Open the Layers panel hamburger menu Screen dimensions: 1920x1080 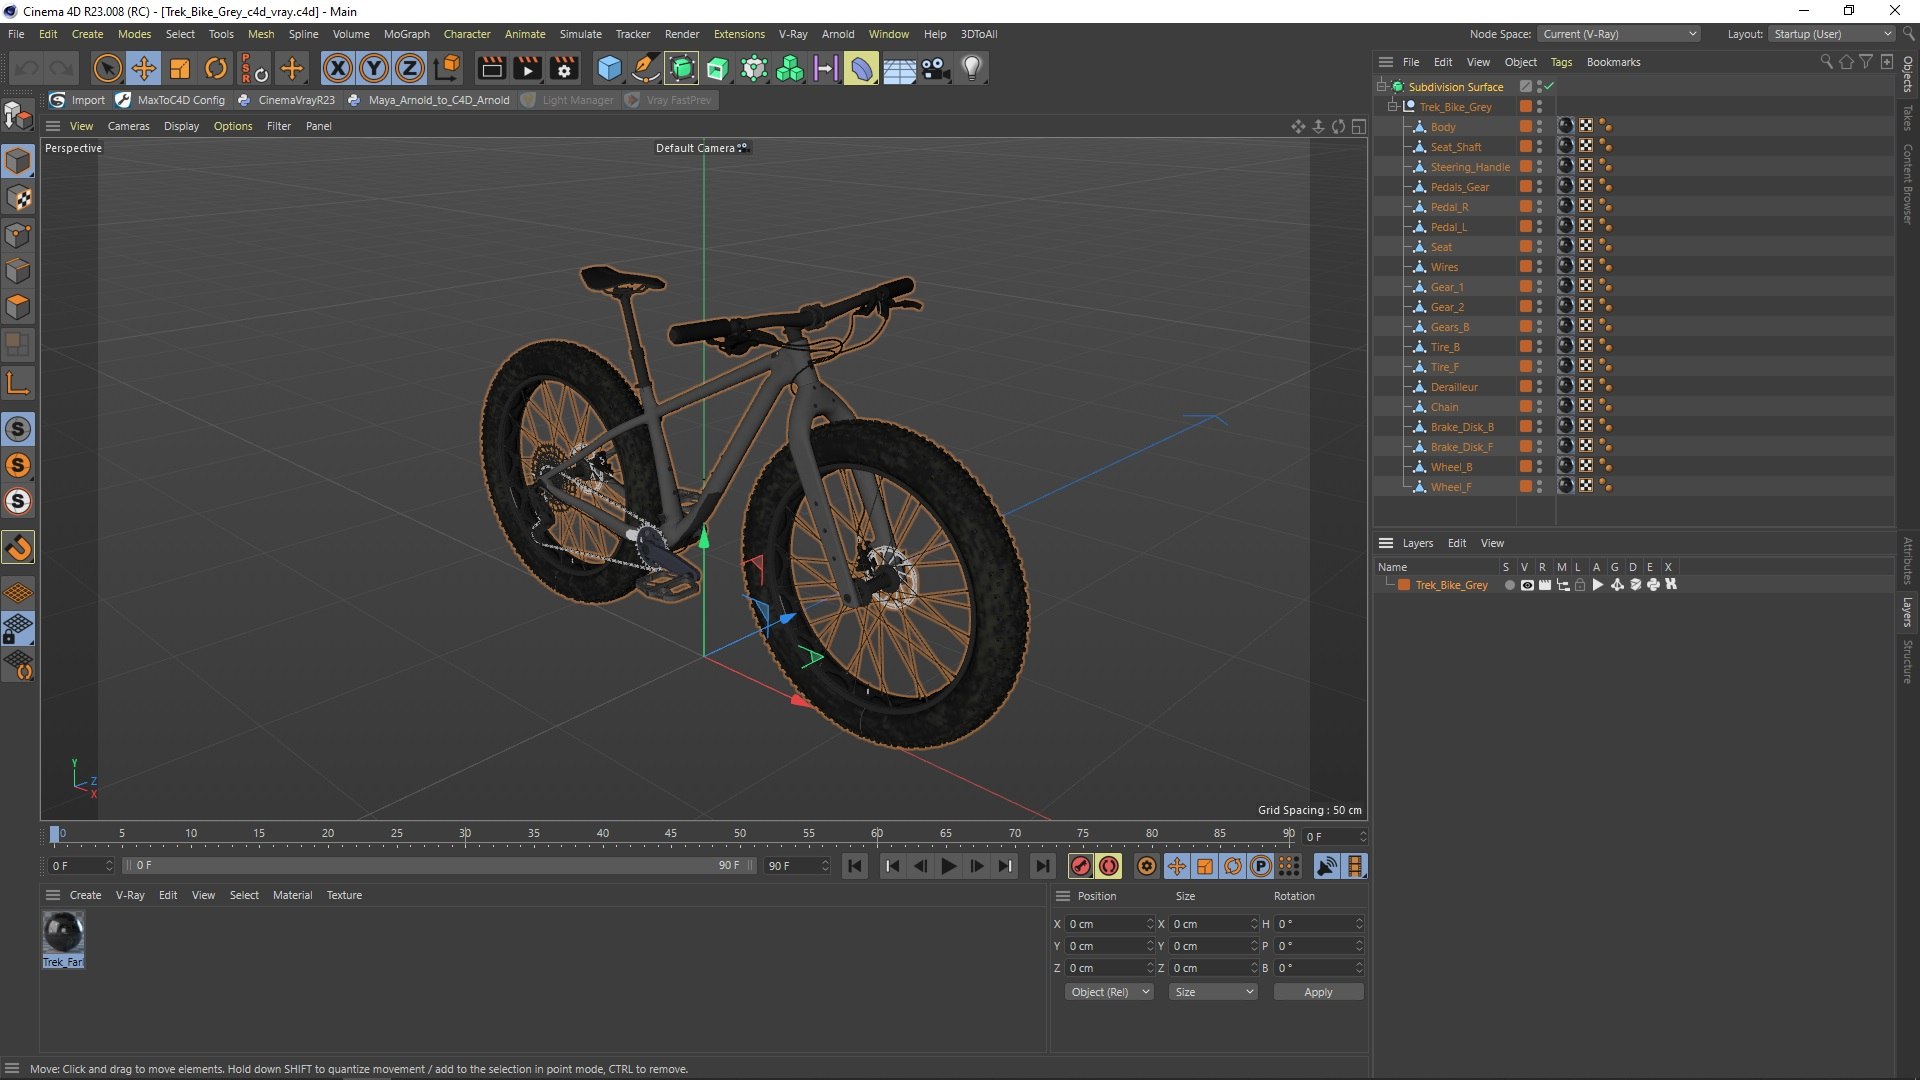(1385, 543)
